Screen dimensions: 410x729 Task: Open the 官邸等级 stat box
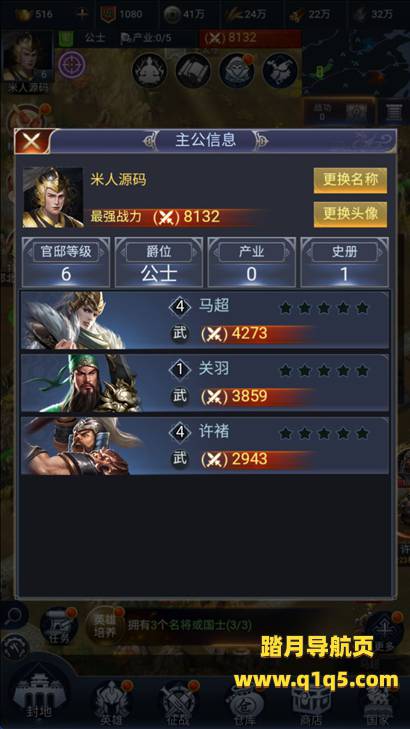pos(66,263)
